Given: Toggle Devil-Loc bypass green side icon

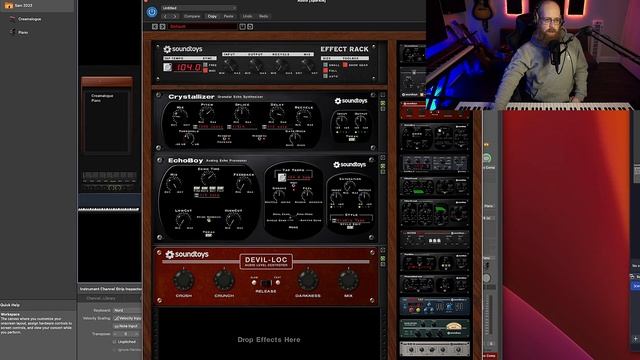Looking at the screenshot, I should tap(383, 259).
